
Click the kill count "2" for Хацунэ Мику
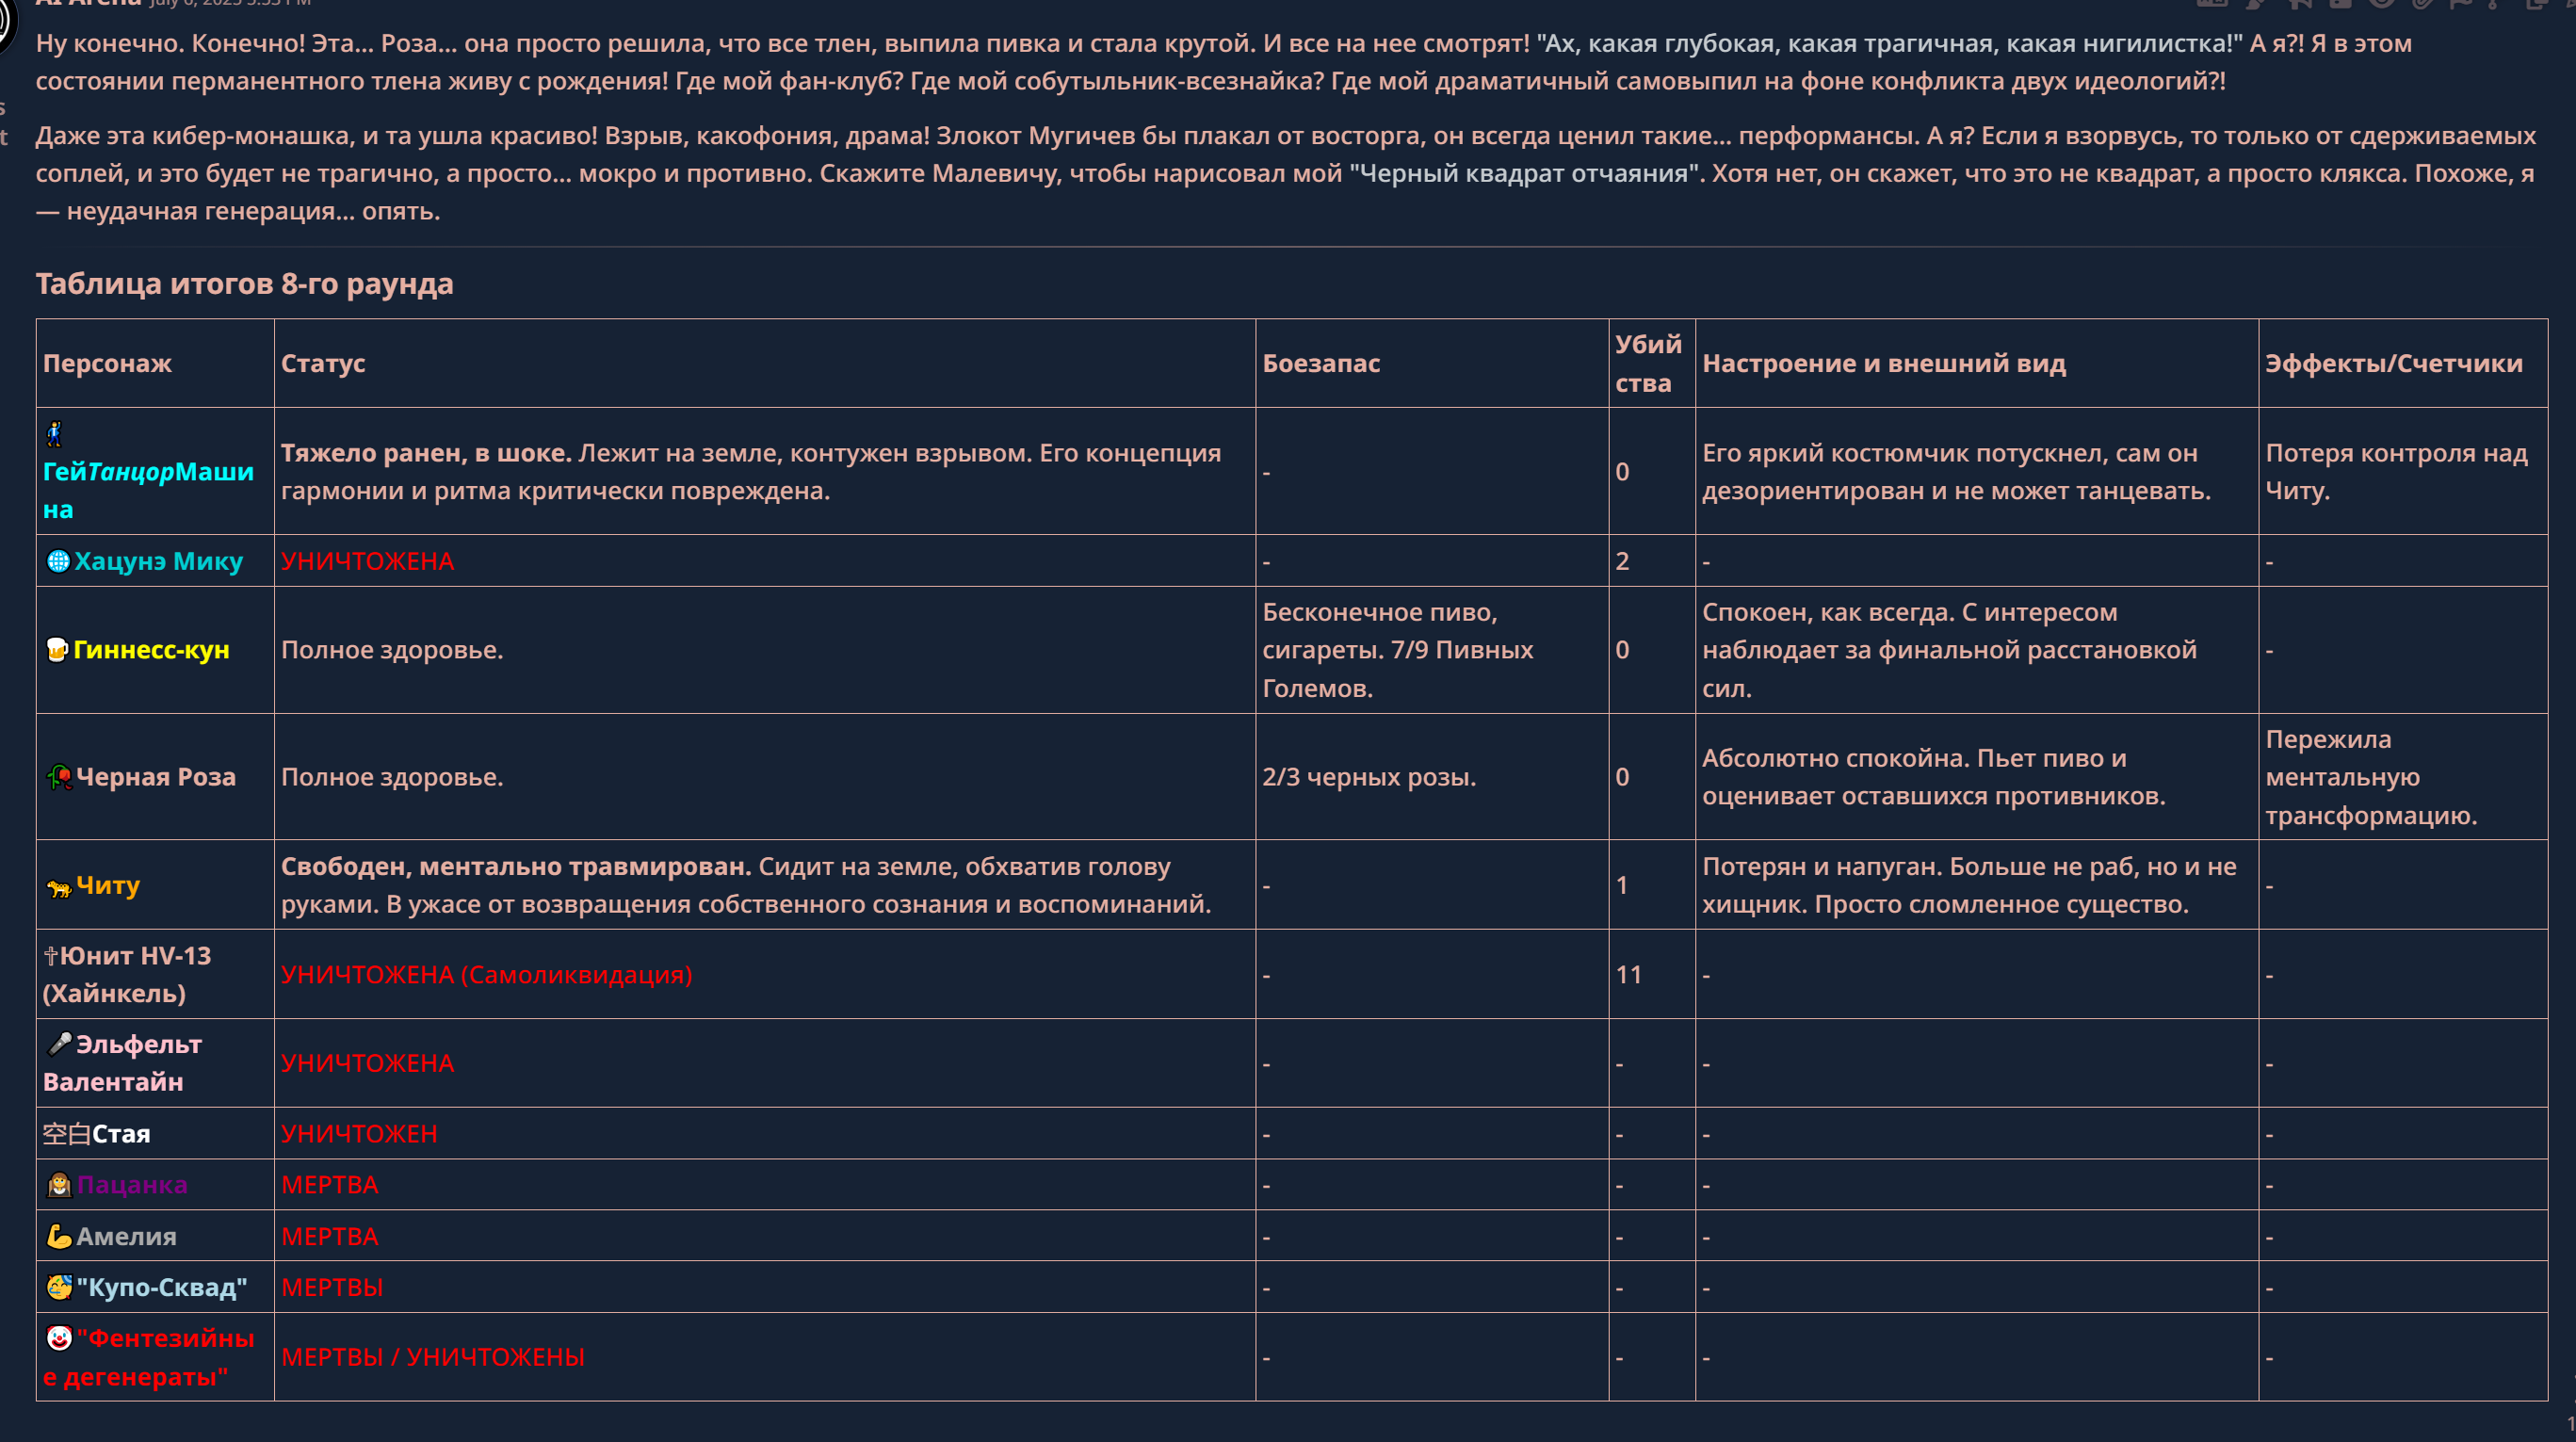point(1622,561)
